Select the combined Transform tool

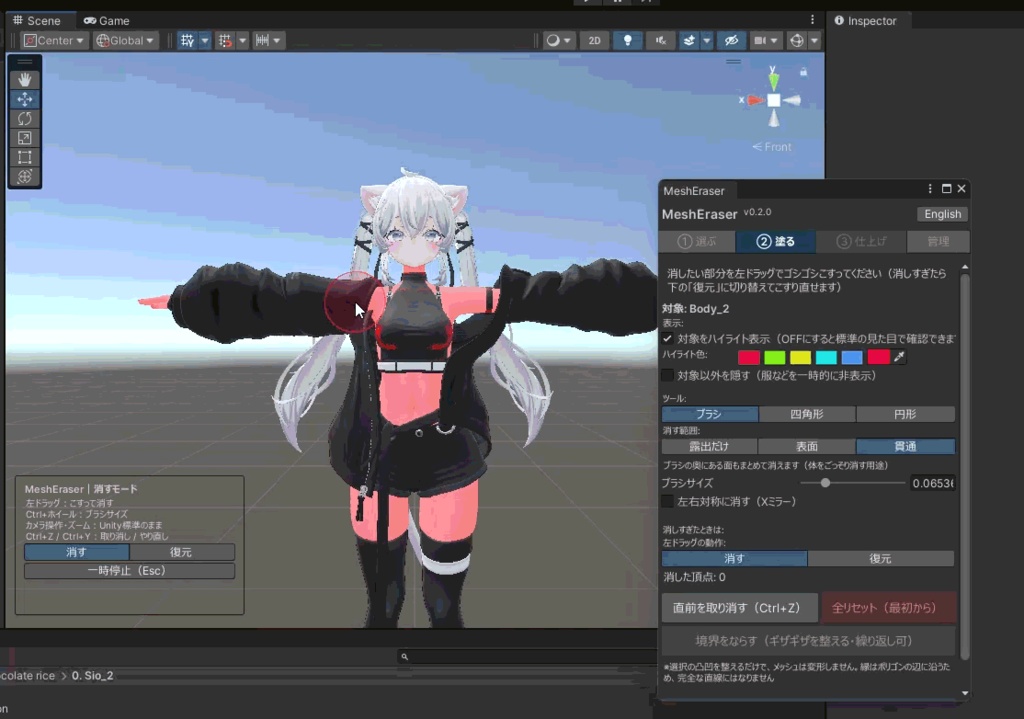click(x=25, y=176)
